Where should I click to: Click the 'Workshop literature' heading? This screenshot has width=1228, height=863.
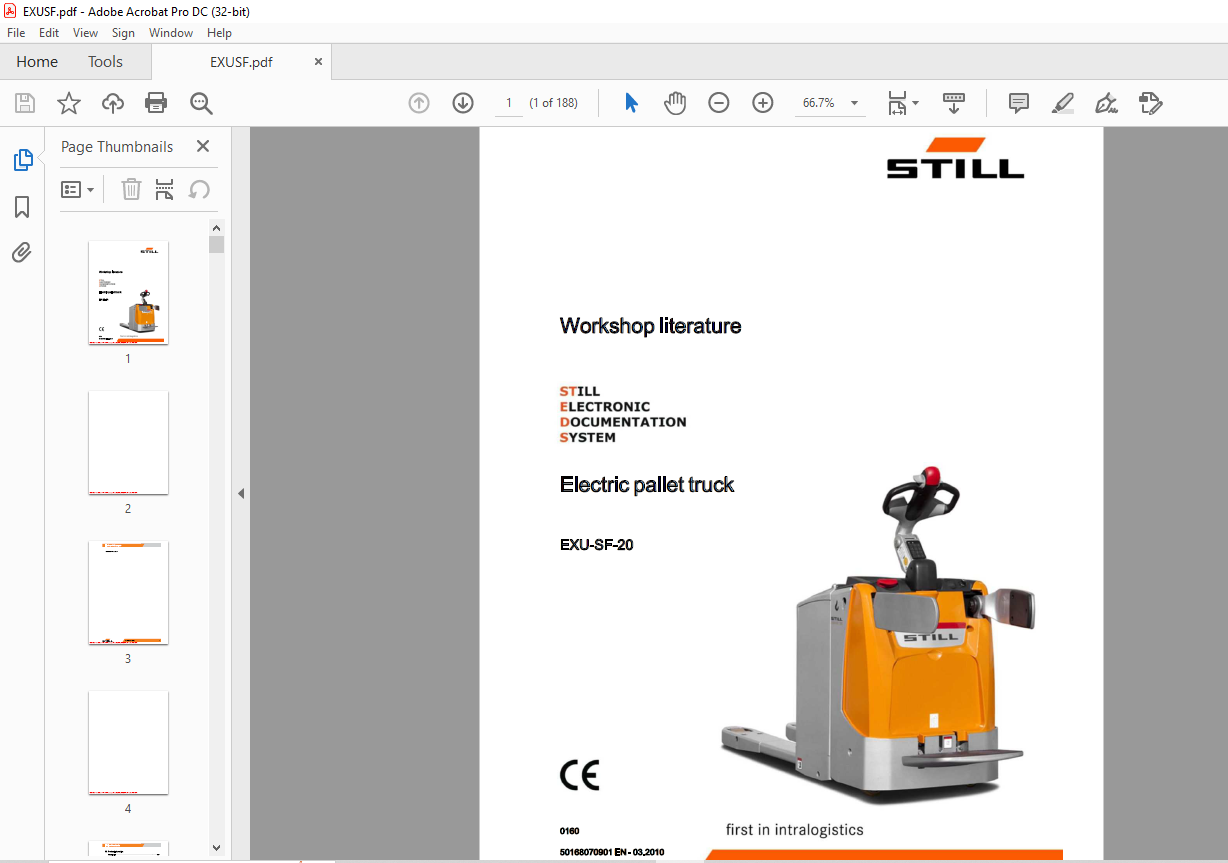[x=651, y=326]
